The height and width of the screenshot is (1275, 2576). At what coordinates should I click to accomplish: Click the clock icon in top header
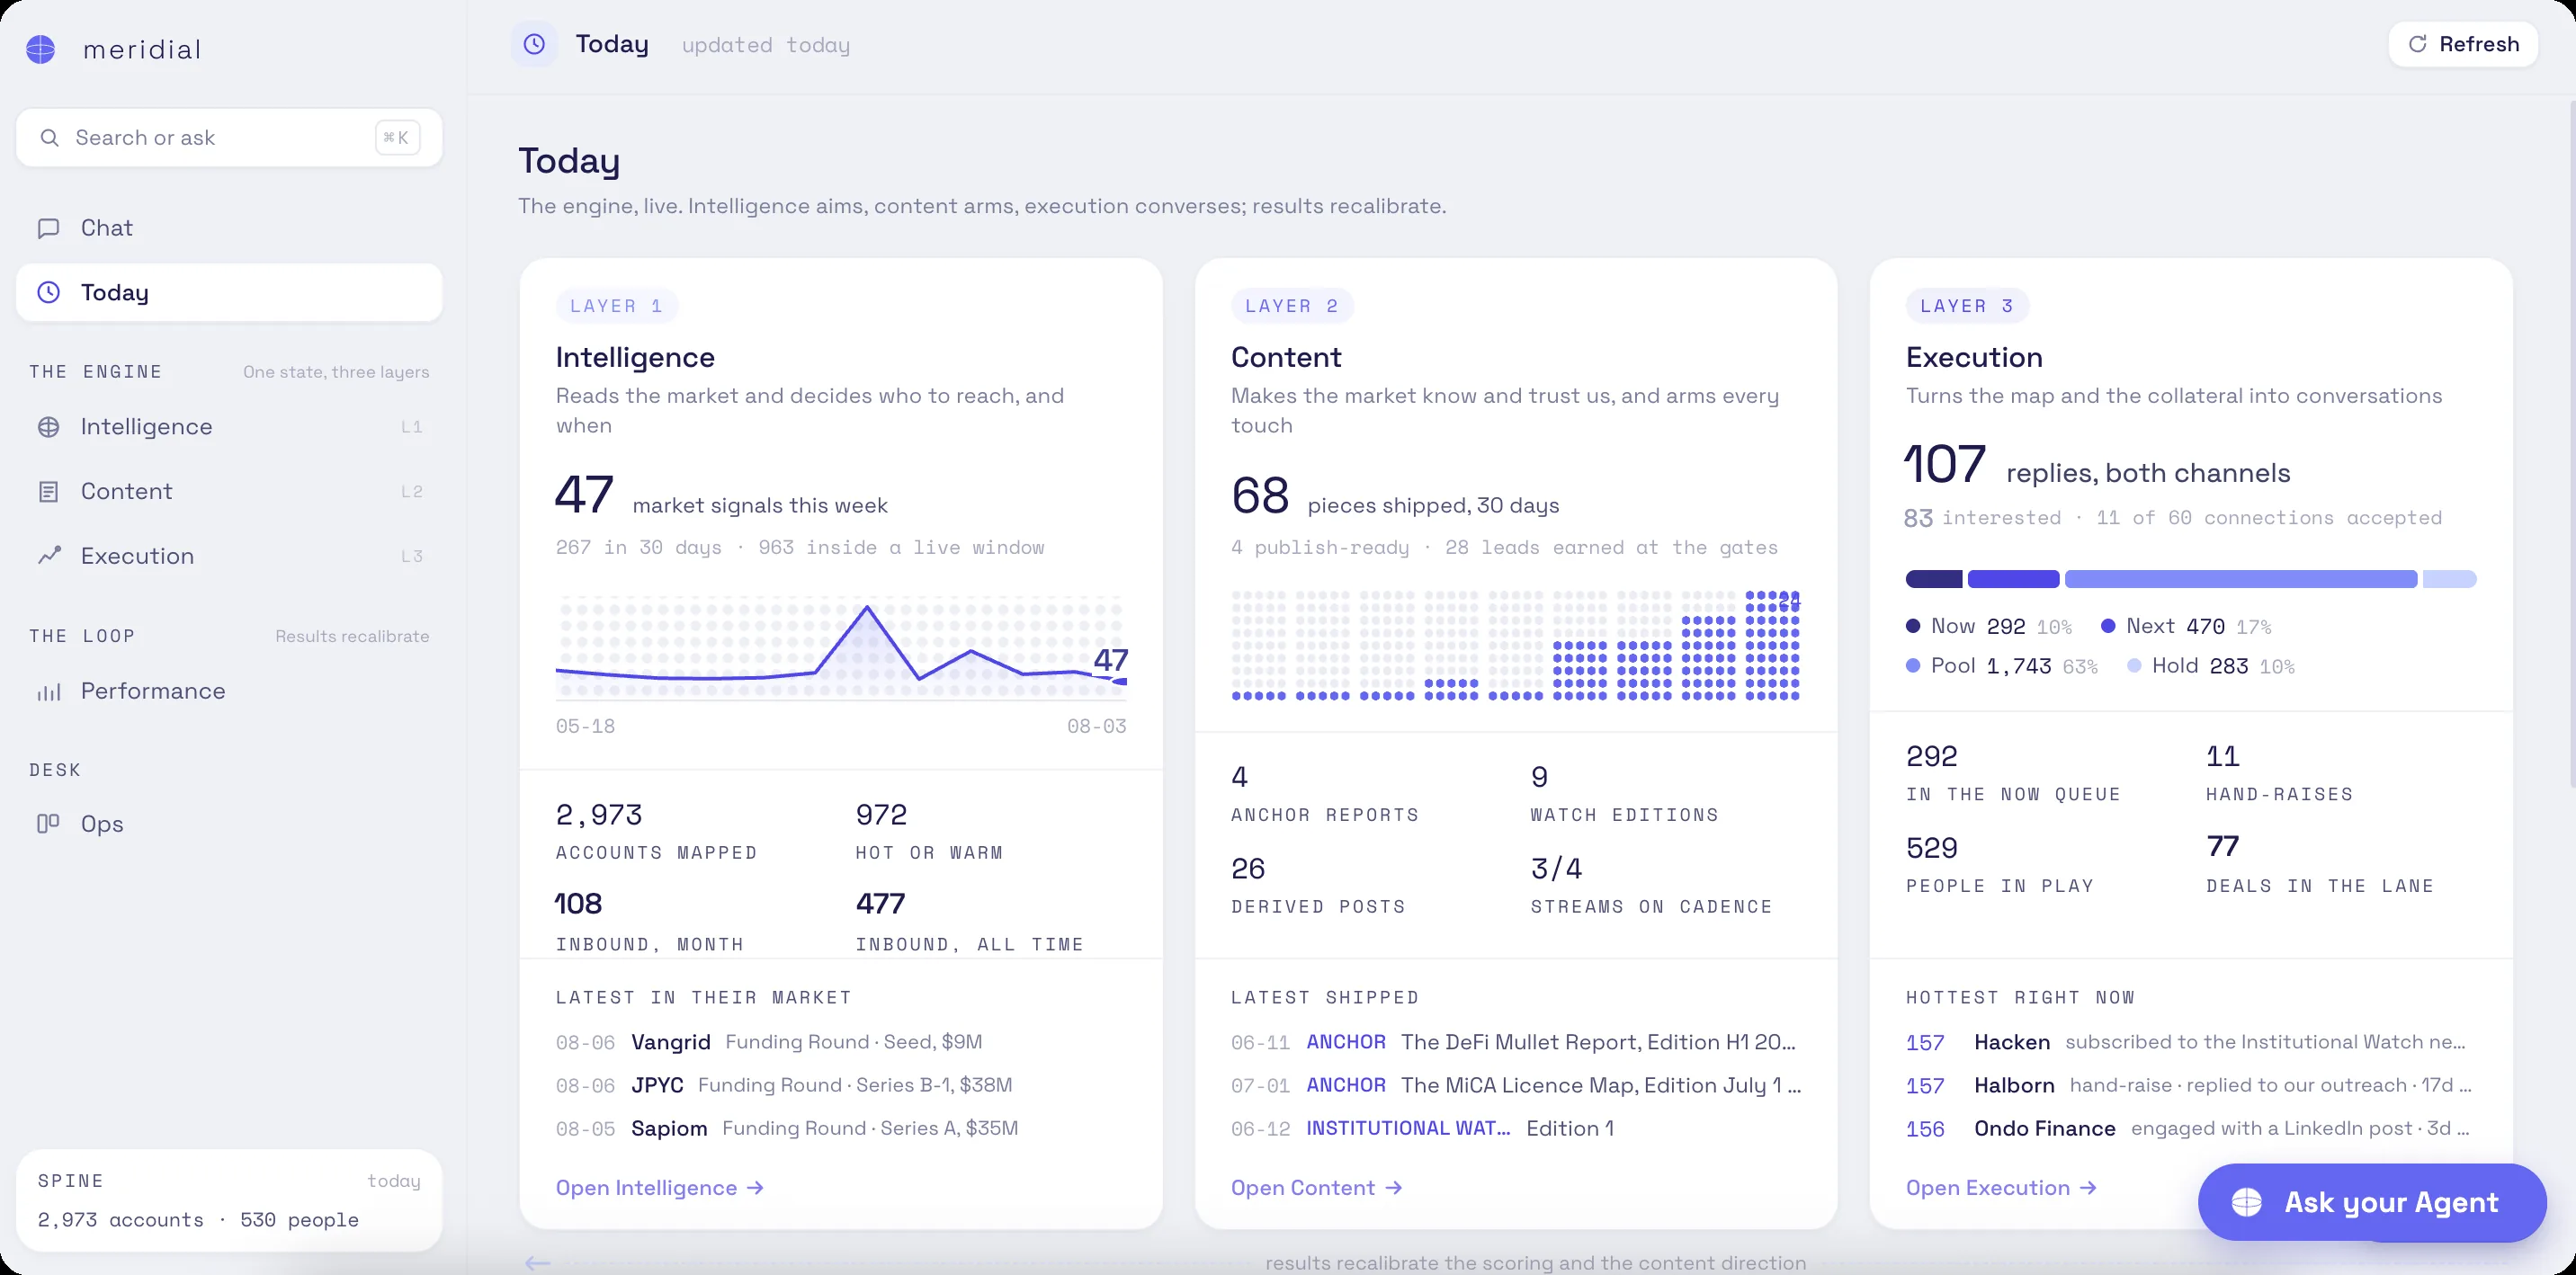535,44
